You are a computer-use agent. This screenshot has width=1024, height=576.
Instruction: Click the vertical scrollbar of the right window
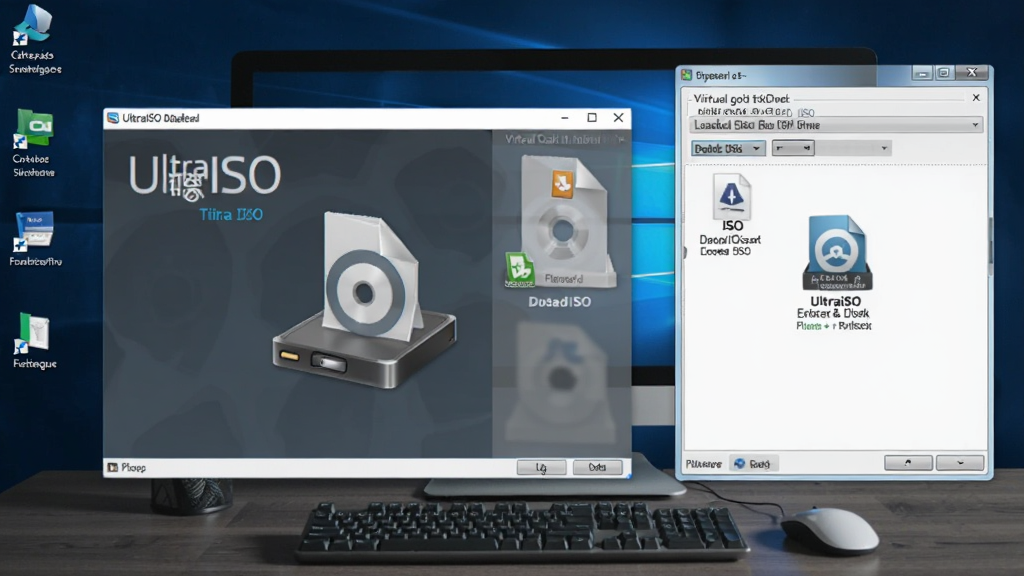pyautogui.click(x=990, y=248)
